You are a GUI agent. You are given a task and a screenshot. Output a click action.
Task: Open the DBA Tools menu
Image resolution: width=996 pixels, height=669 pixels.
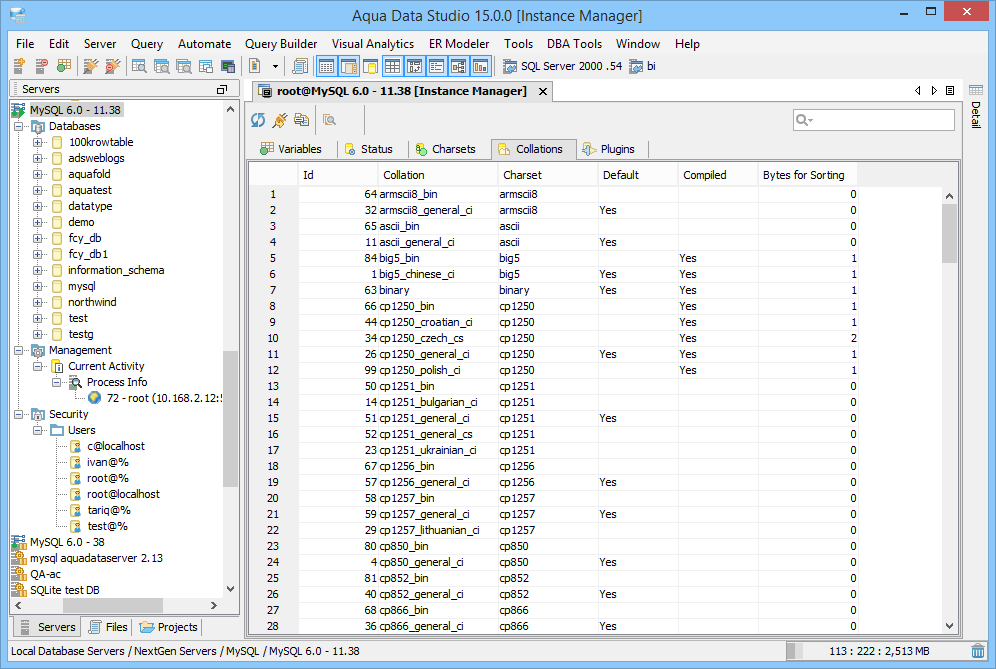pos(574,44)
